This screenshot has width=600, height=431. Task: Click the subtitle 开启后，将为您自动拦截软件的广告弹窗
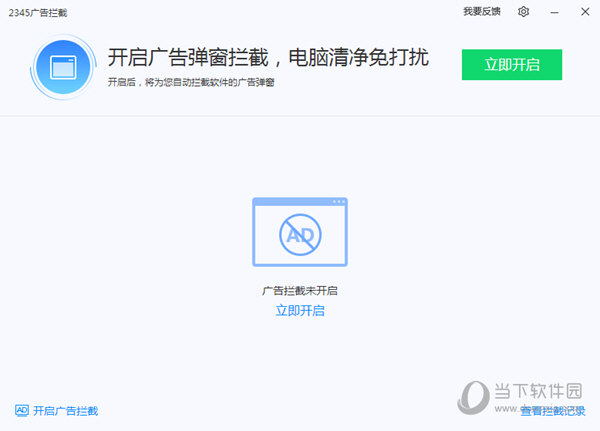[191, 82]
